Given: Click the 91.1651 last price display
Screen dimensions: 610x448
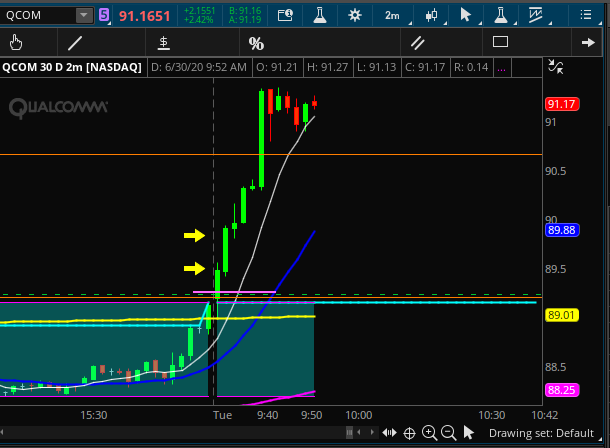Looking at the screenshot, I should 145,16.
